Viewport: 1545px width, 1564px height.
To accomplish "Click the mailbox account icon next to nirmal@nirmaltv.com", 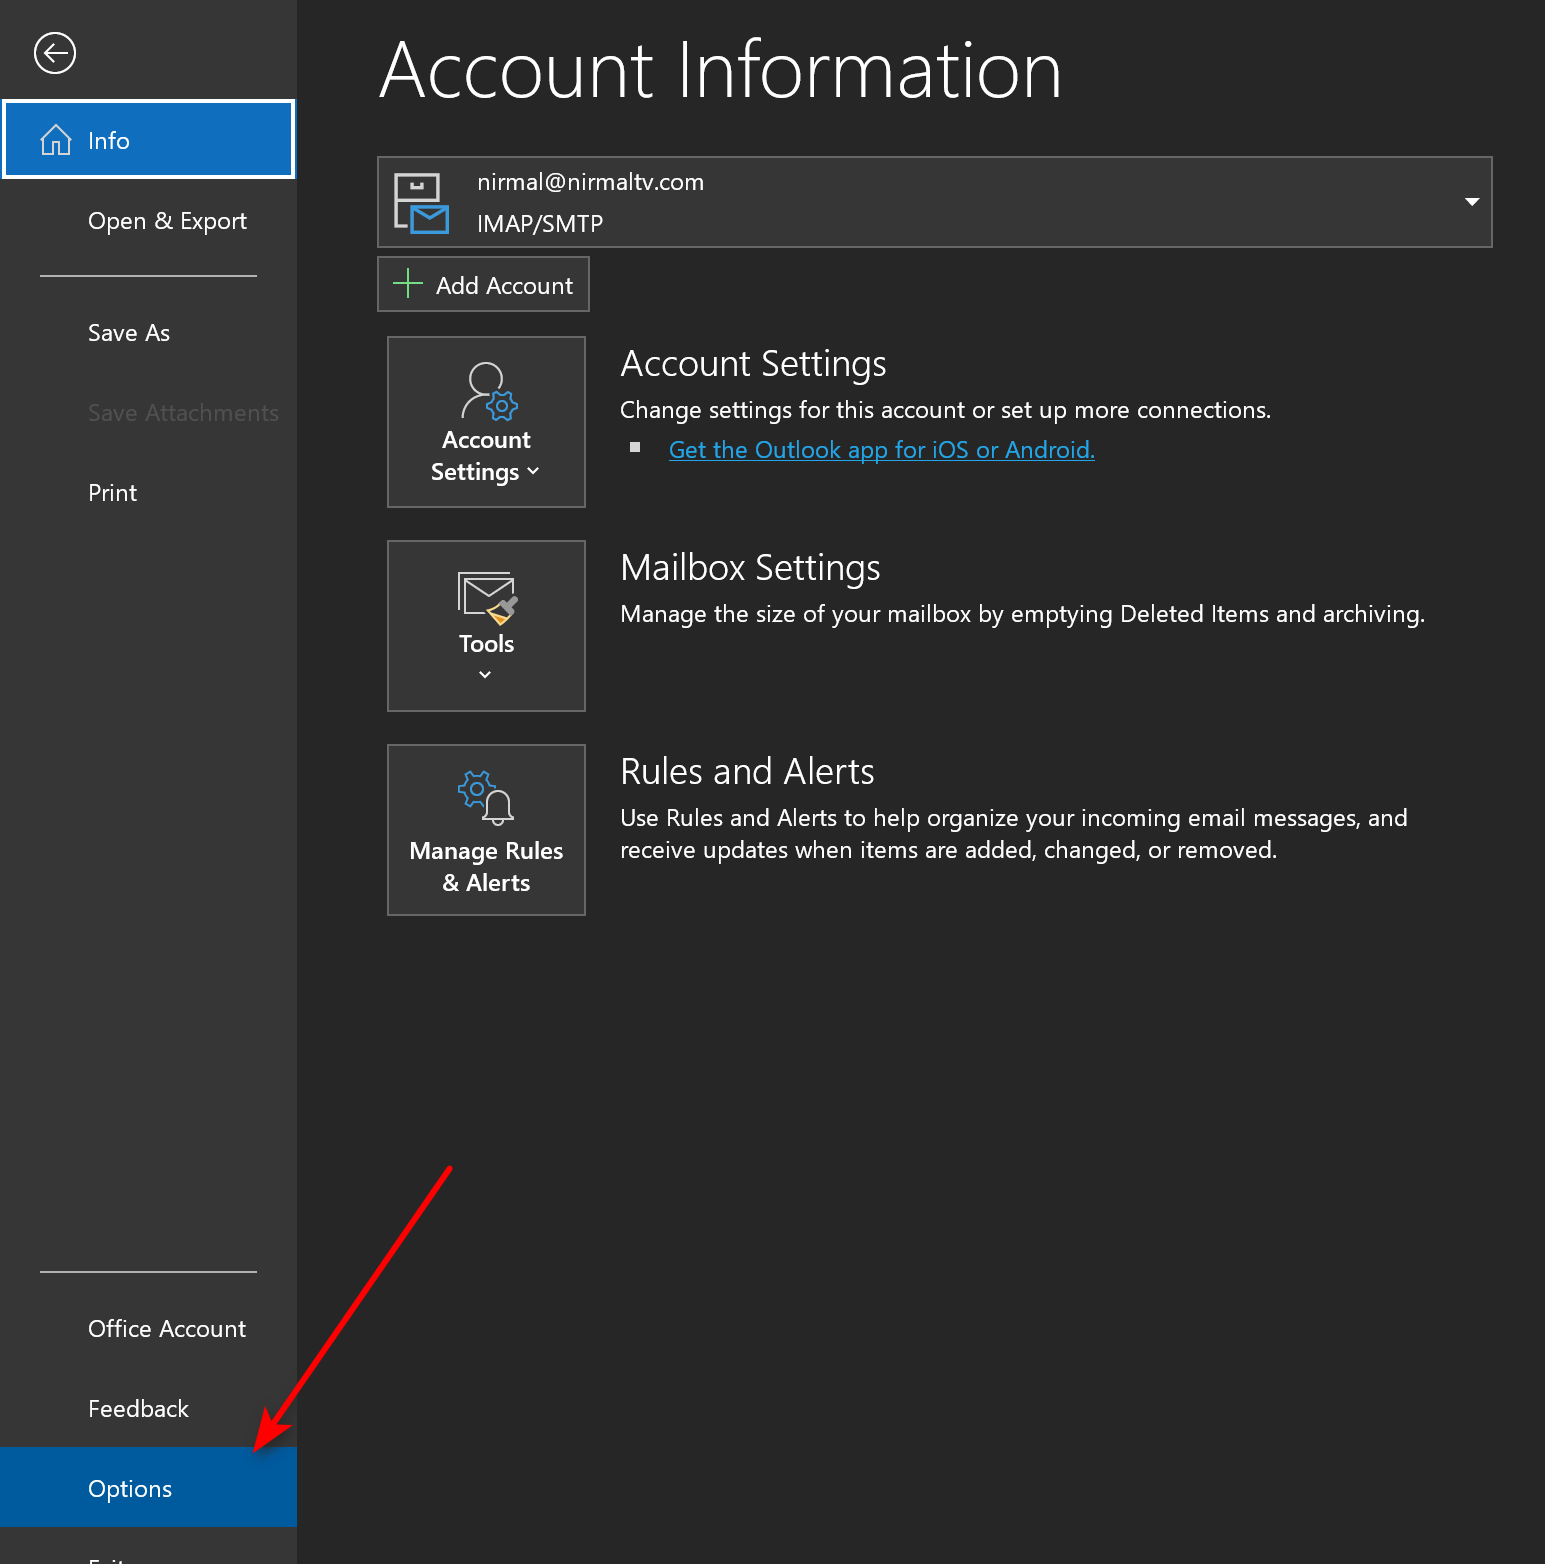I will (421, 202).
